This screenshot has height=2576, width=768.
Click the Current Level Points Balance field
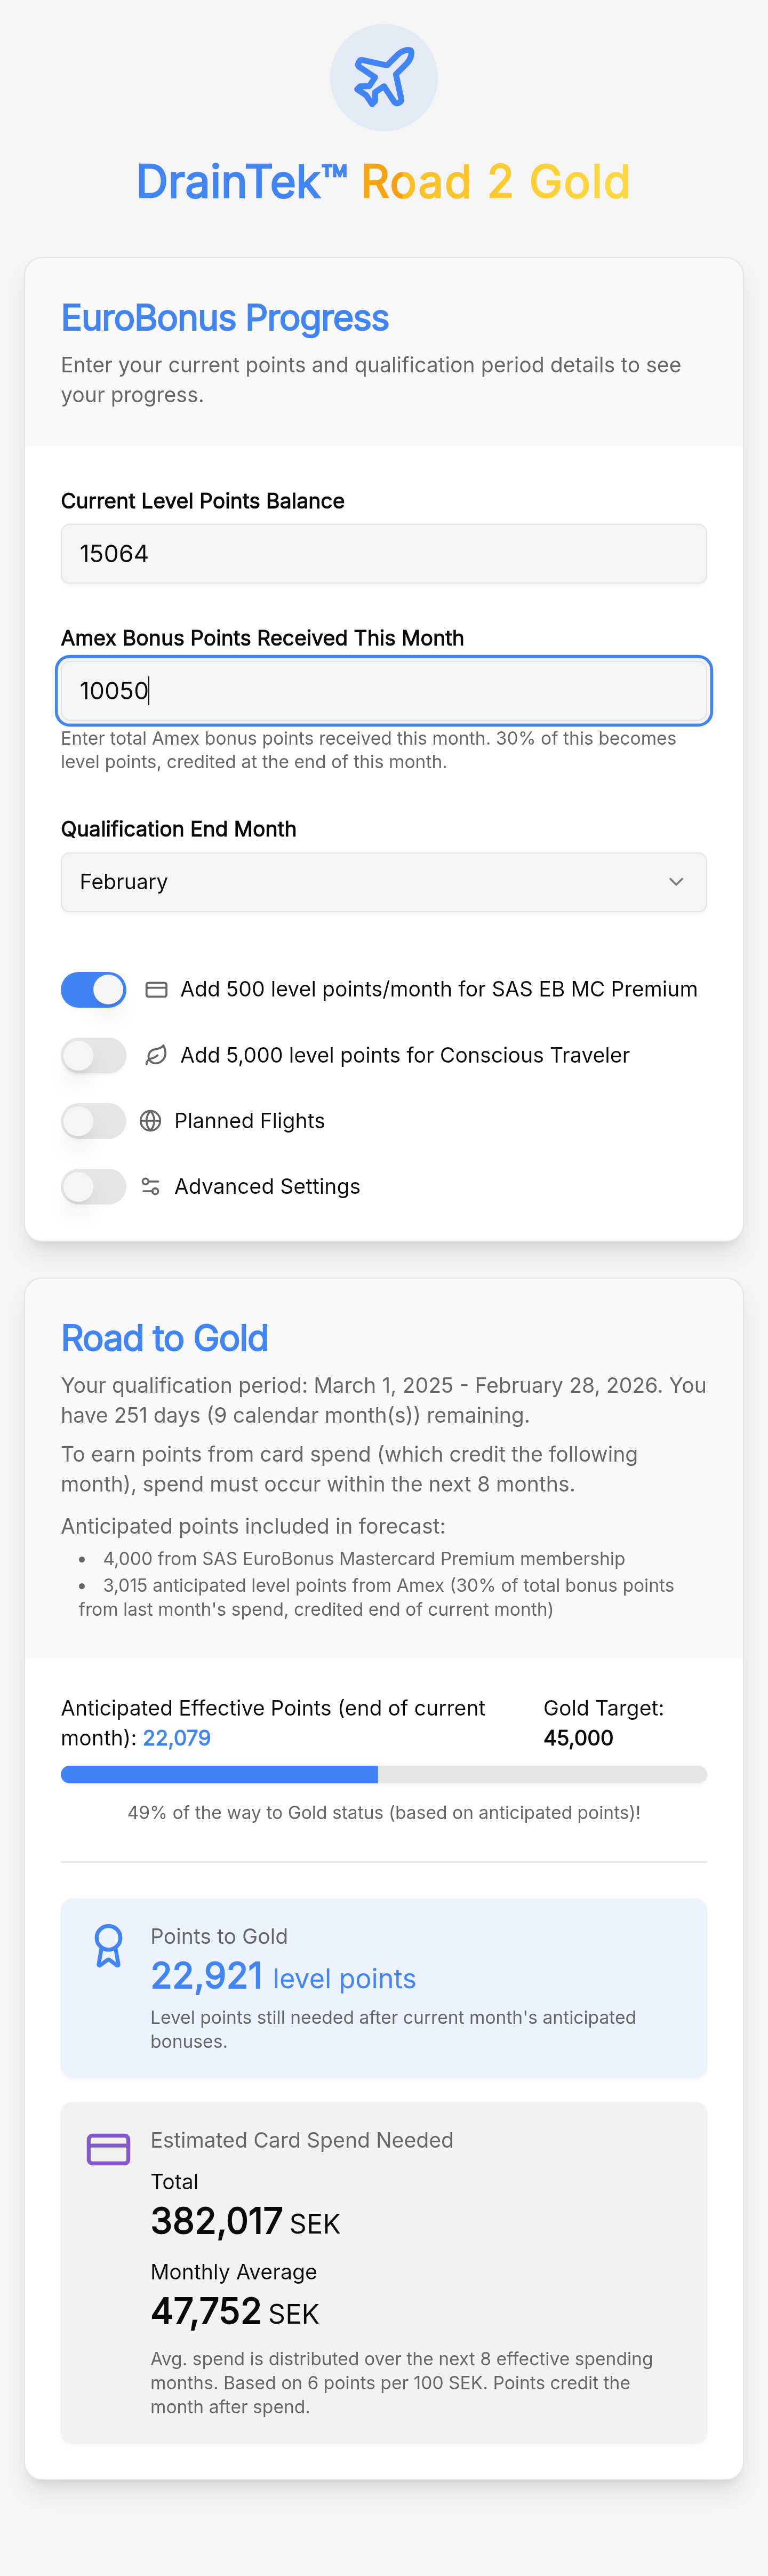(x=384, y=554)
